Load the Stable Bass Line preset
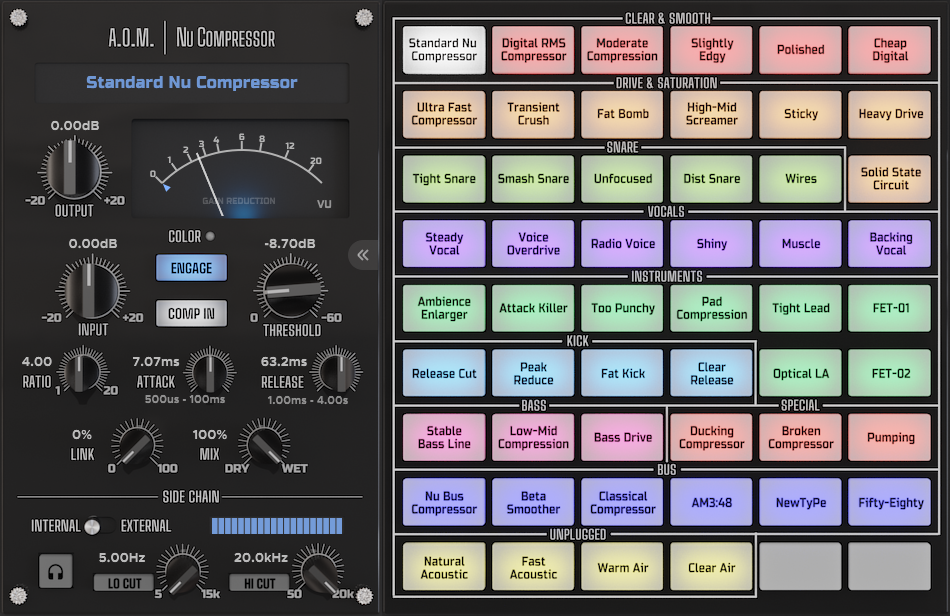The image size is (950, 616). [x=444, y=437]
